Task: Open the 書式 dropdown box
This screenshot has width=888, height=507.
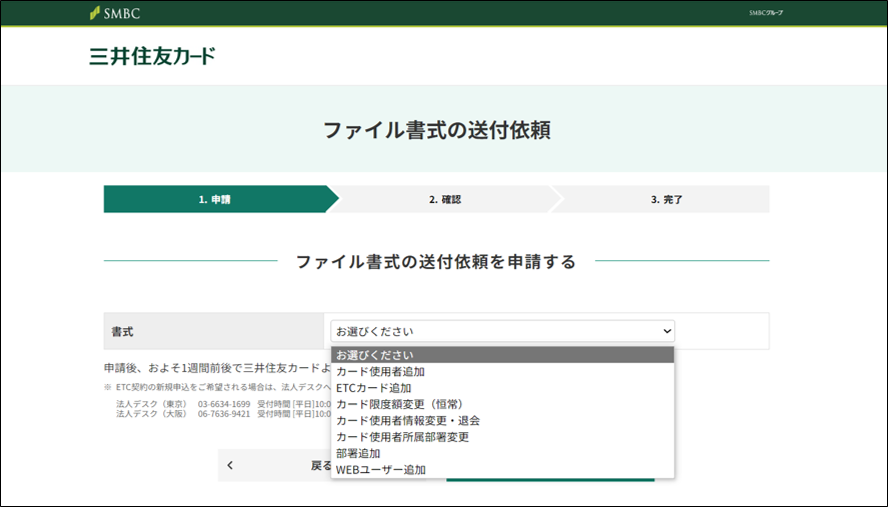Action: coord(502,331)
